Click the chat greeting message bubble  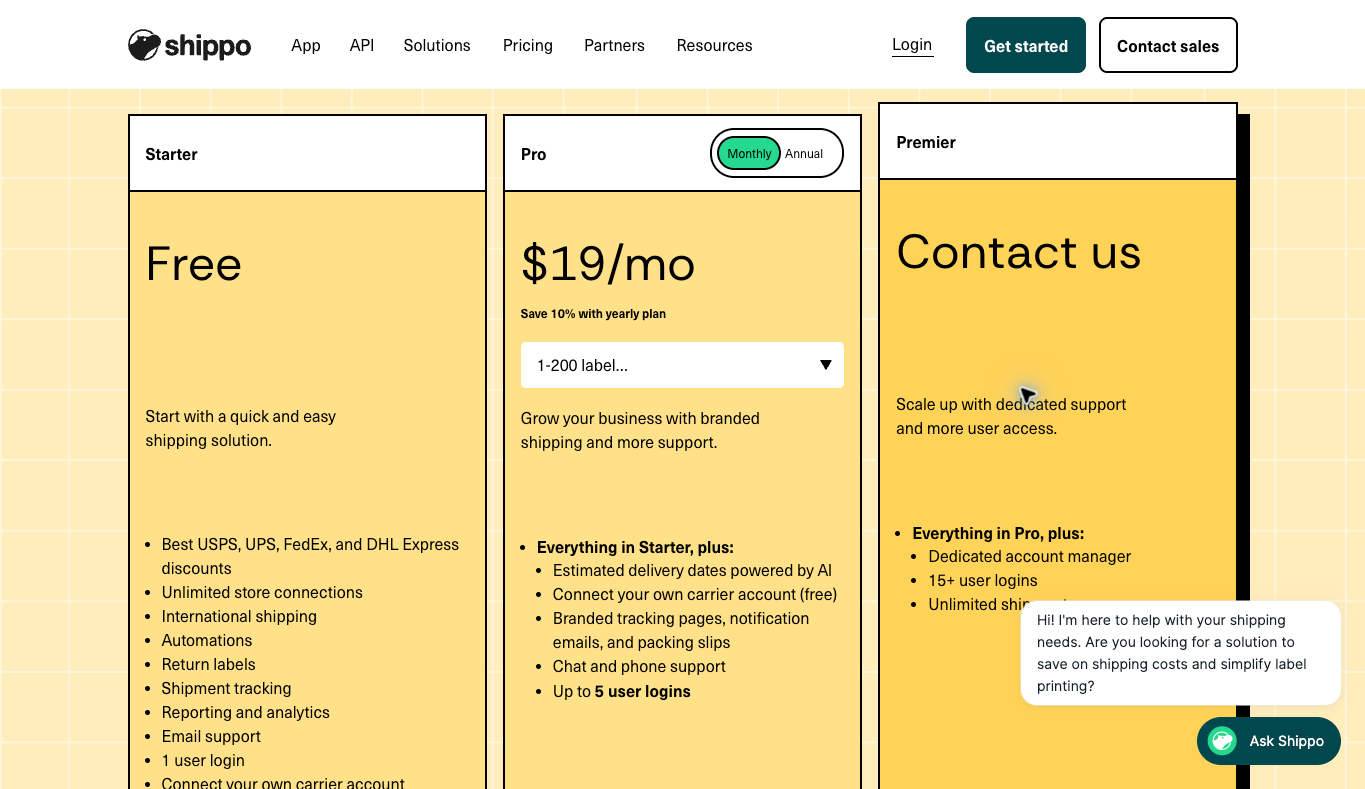(1181, 653)
